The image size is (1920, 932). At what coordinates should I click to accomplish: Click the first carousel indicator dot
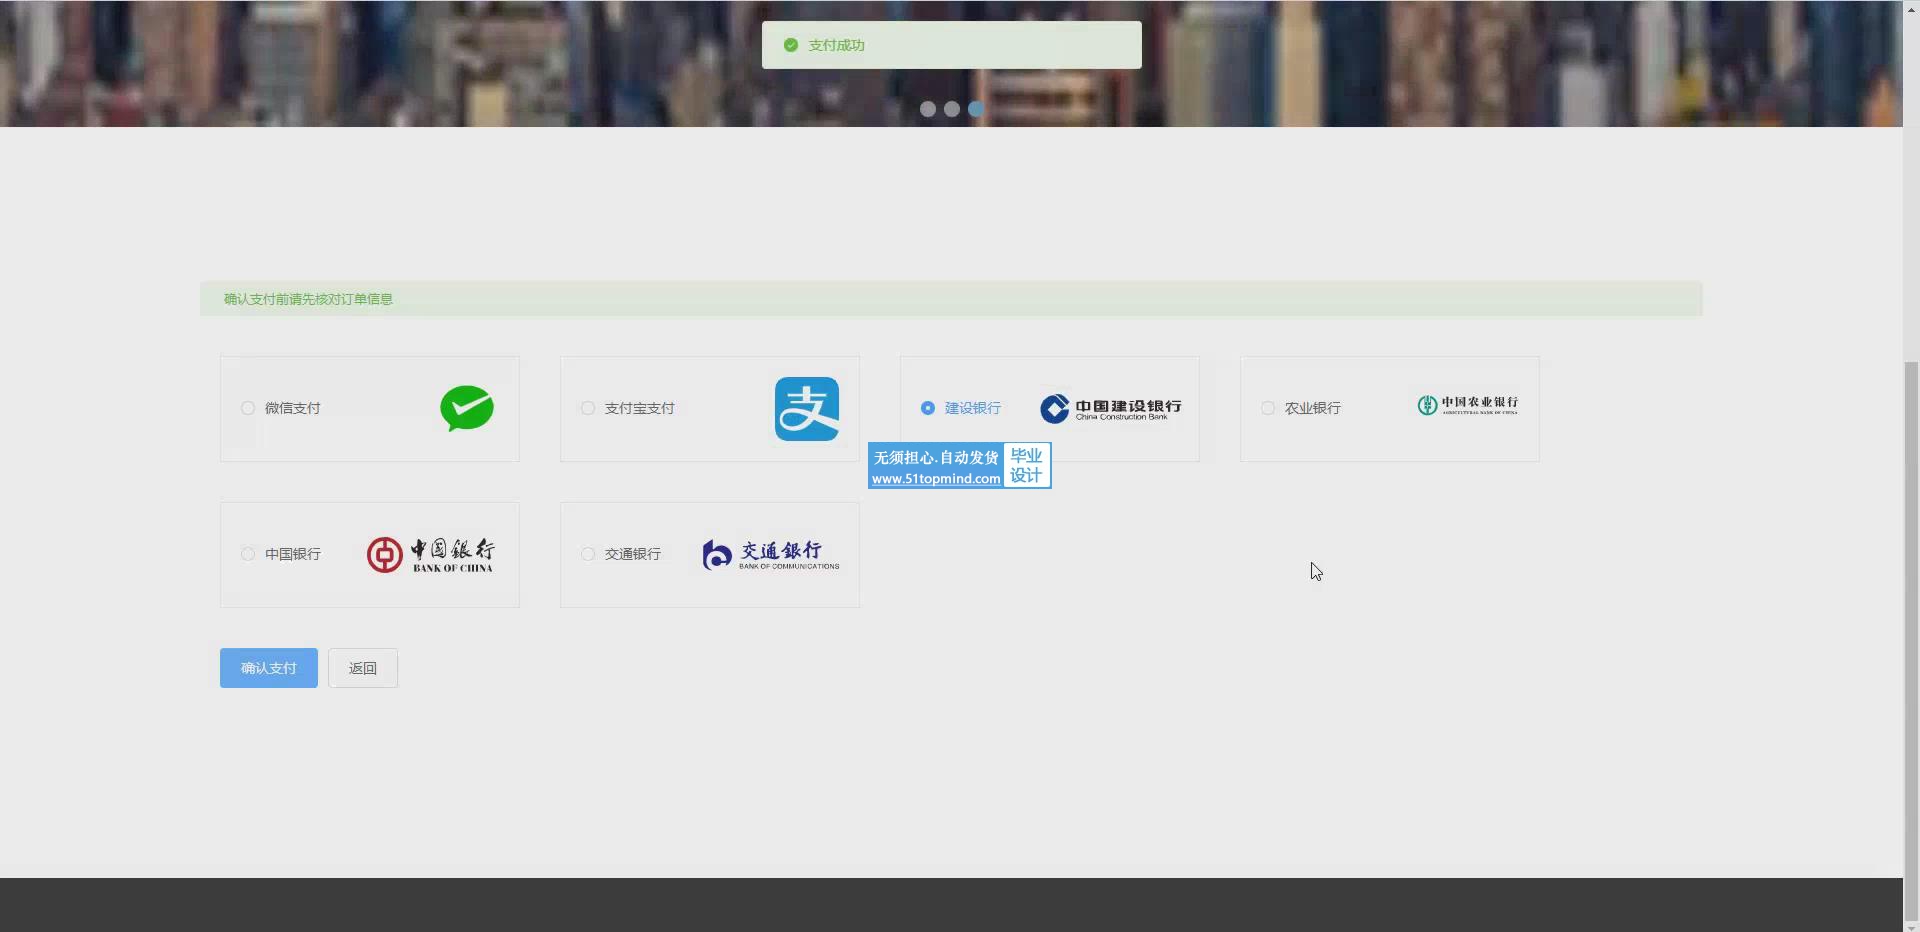[x=928, y=109]
